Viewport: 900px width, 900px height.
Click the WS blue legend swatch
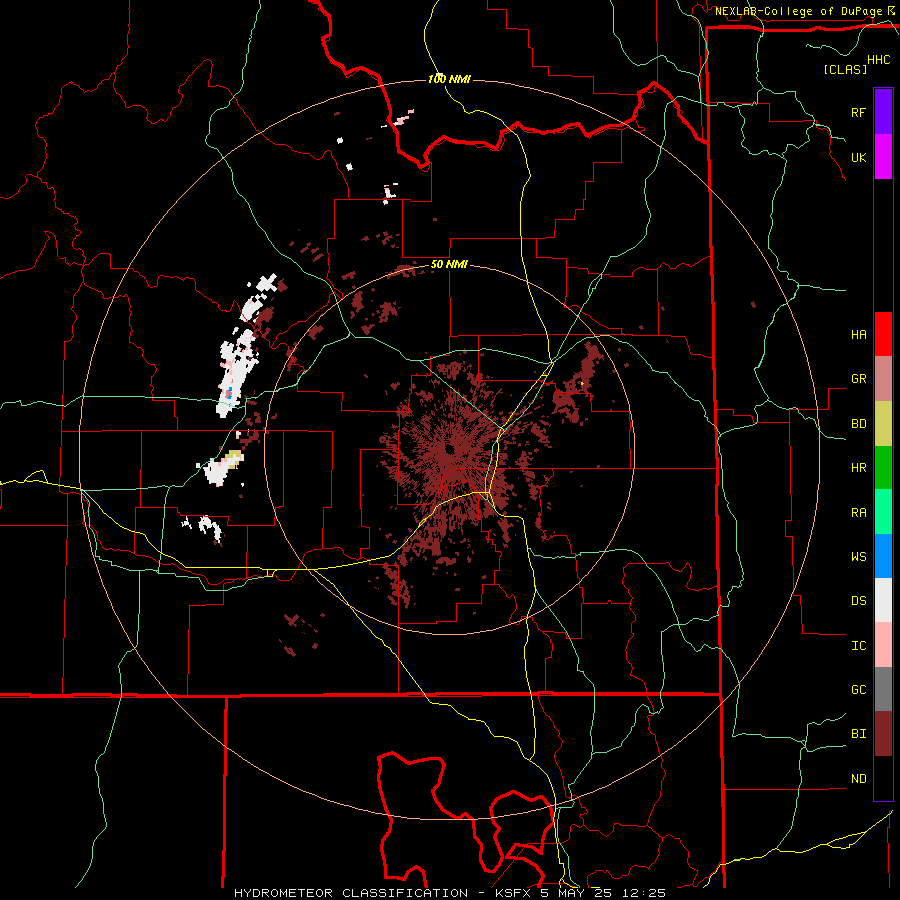[883, 556]
